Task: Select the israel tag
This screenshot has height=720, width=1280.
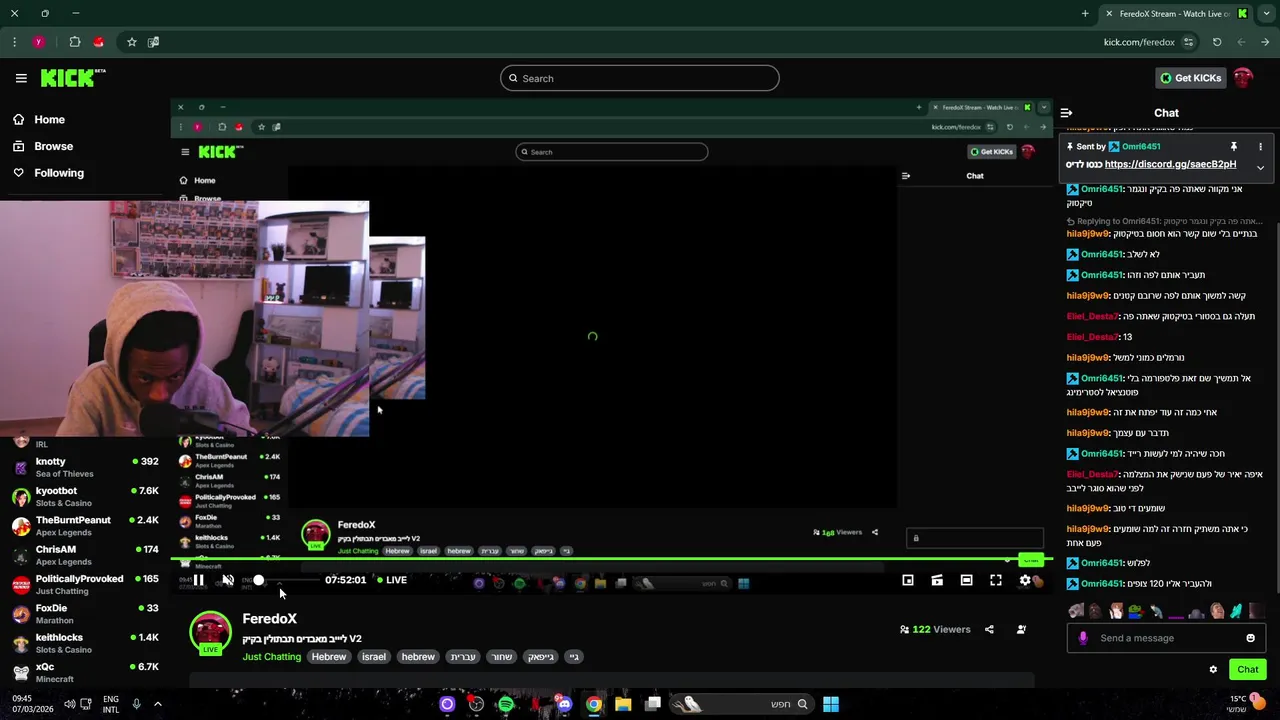Action: click(x=373, y=657)
